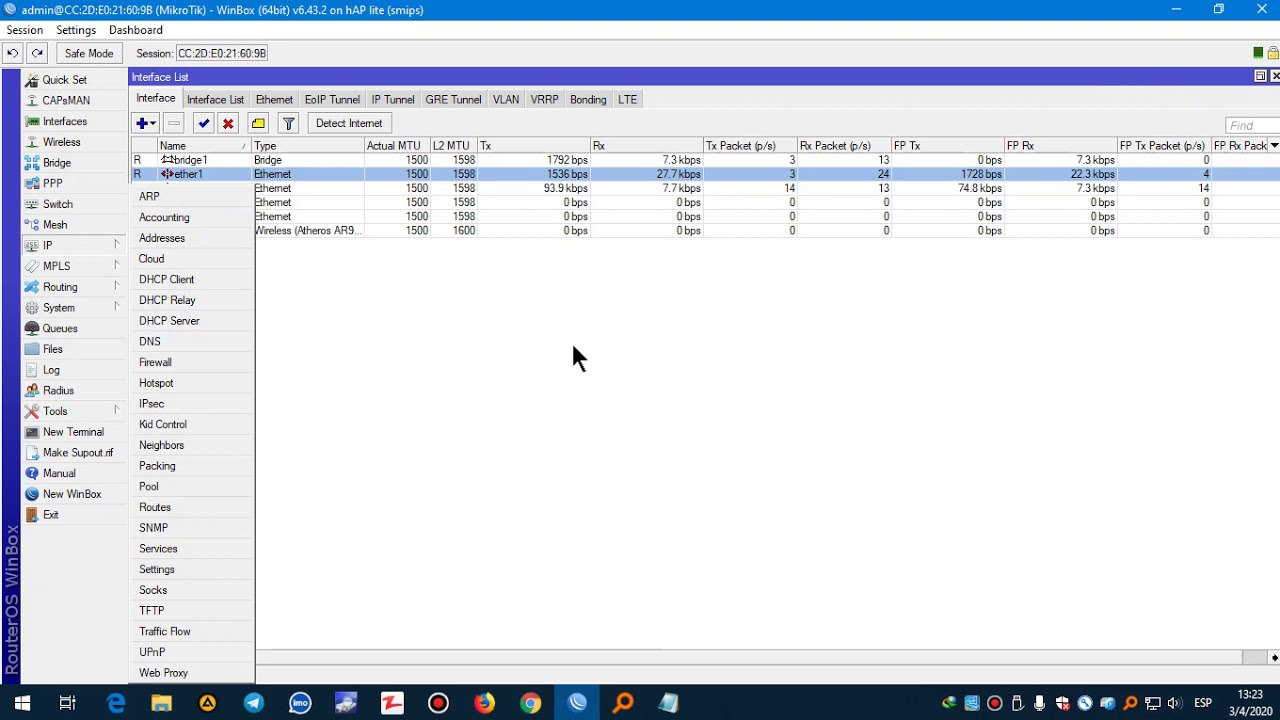Open the Interfaces sidebar entry
The height and width of the screenshot is (720, 1280).
(x=64, y=122)
